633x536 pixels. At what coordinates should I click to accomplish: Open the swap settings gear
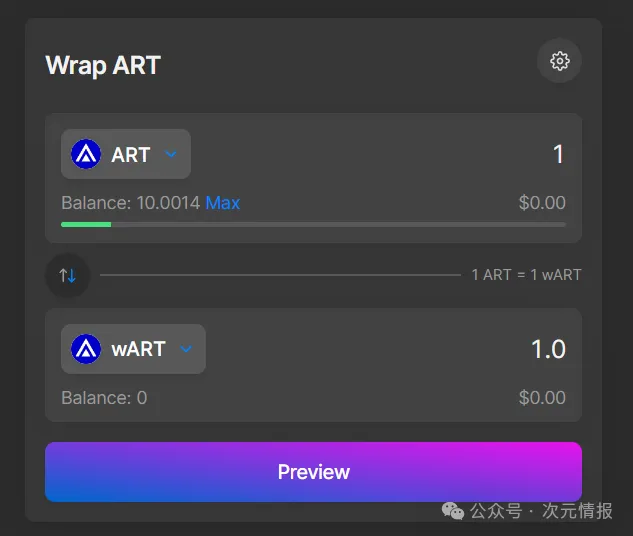click(559, 61)
